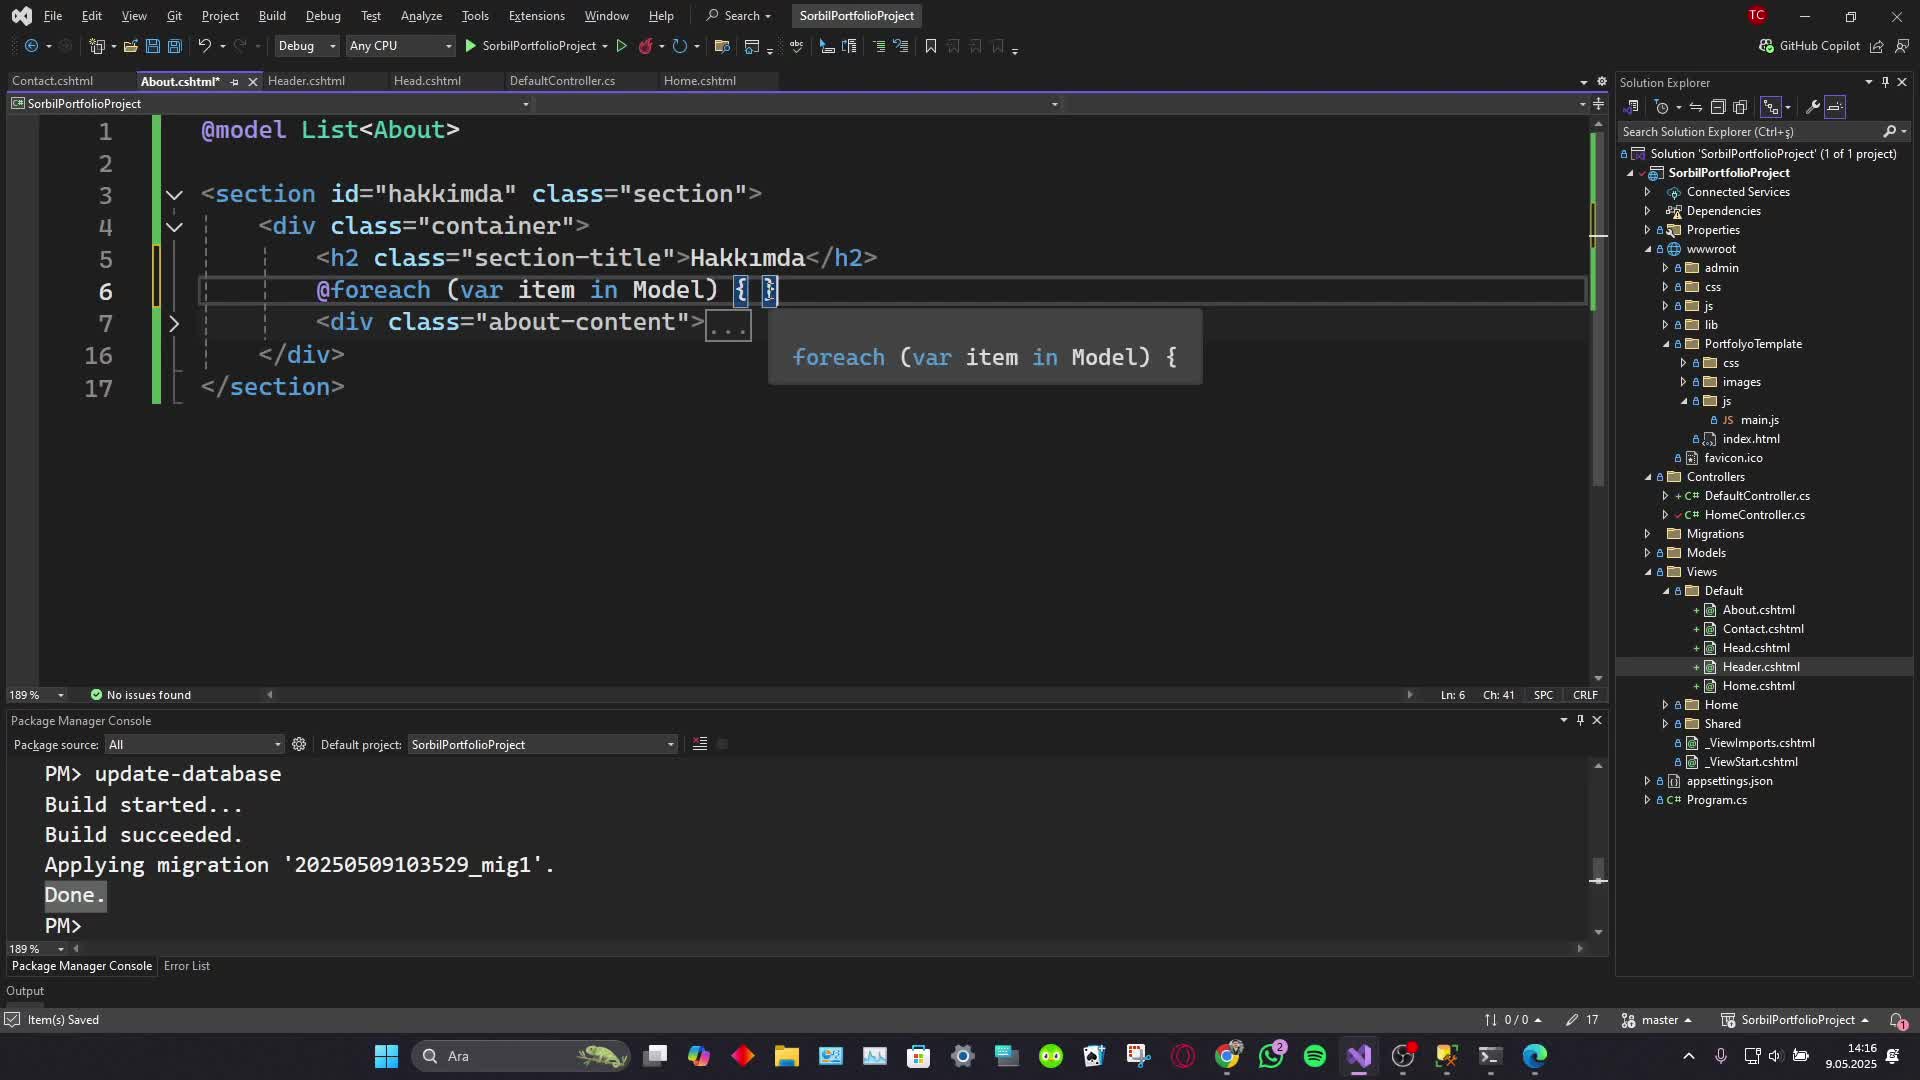Click the No issues found status indicator

click(x=140, y=695)
